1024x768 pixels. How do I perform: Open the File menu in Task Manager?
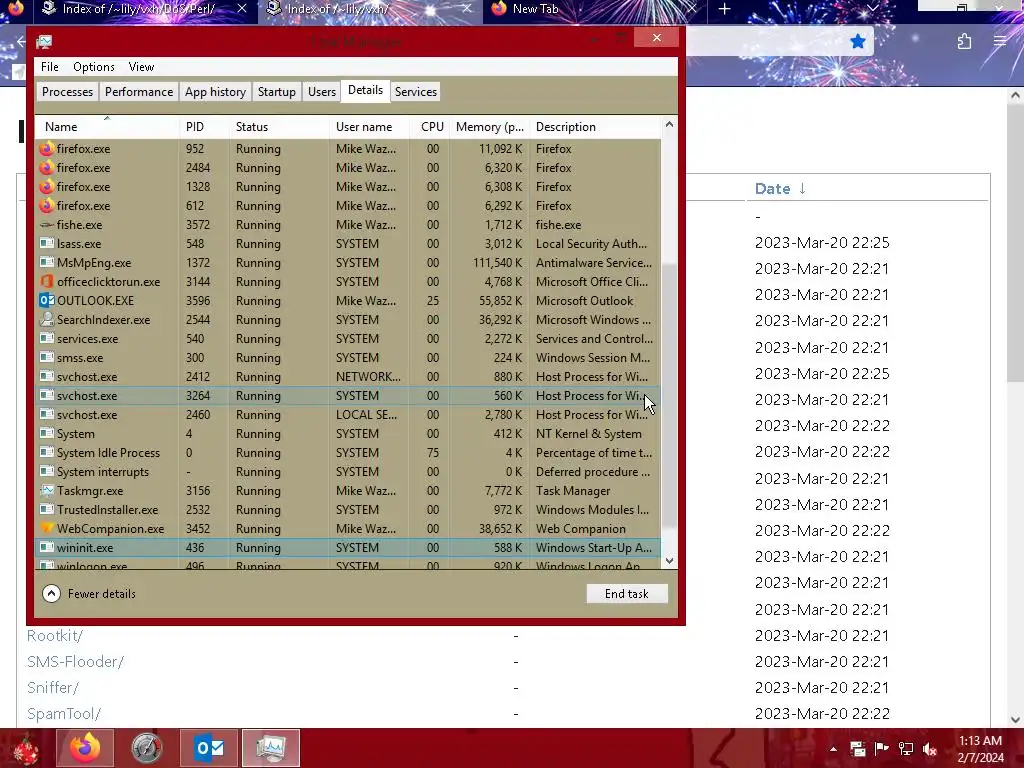(50, 67)
